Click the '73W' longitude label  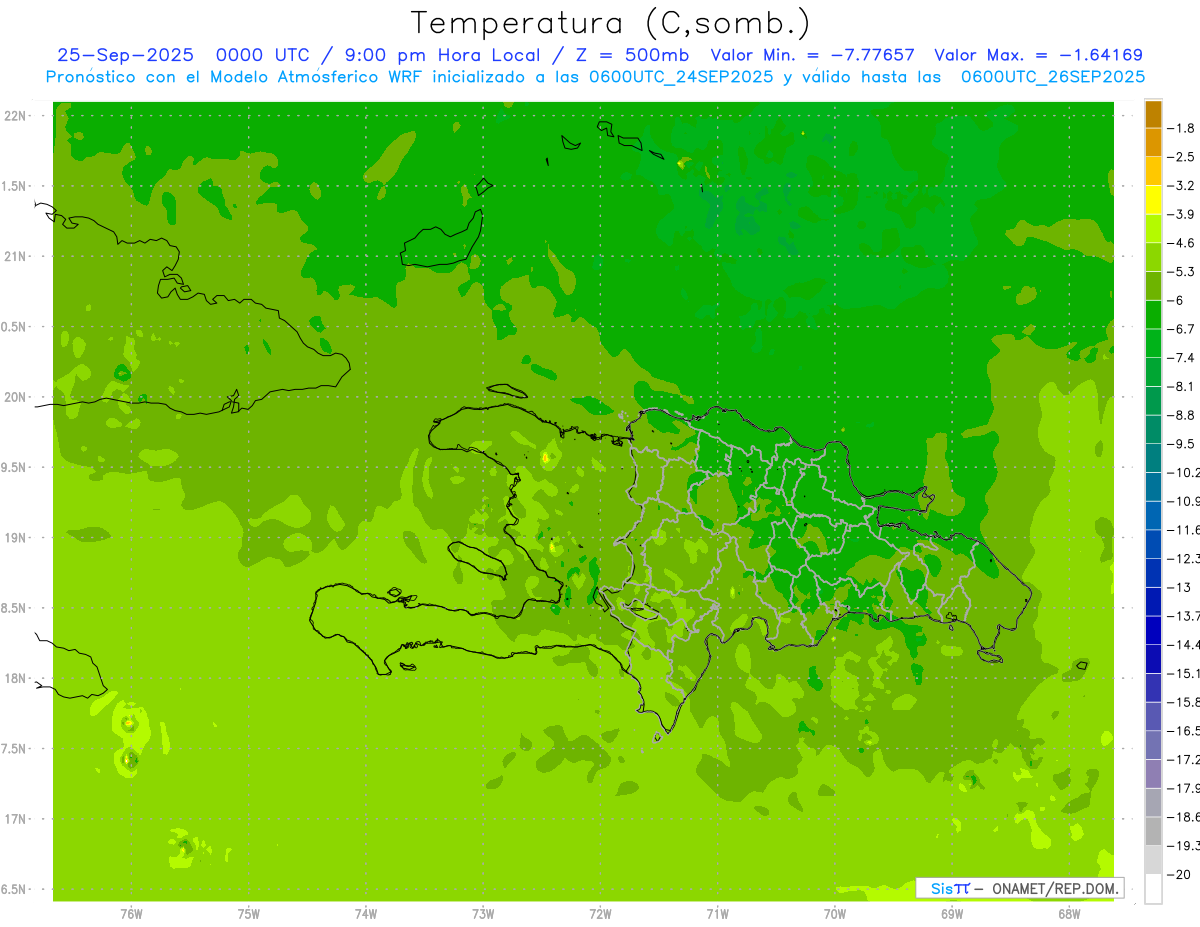pyautogui.click(x=483, y=914)
